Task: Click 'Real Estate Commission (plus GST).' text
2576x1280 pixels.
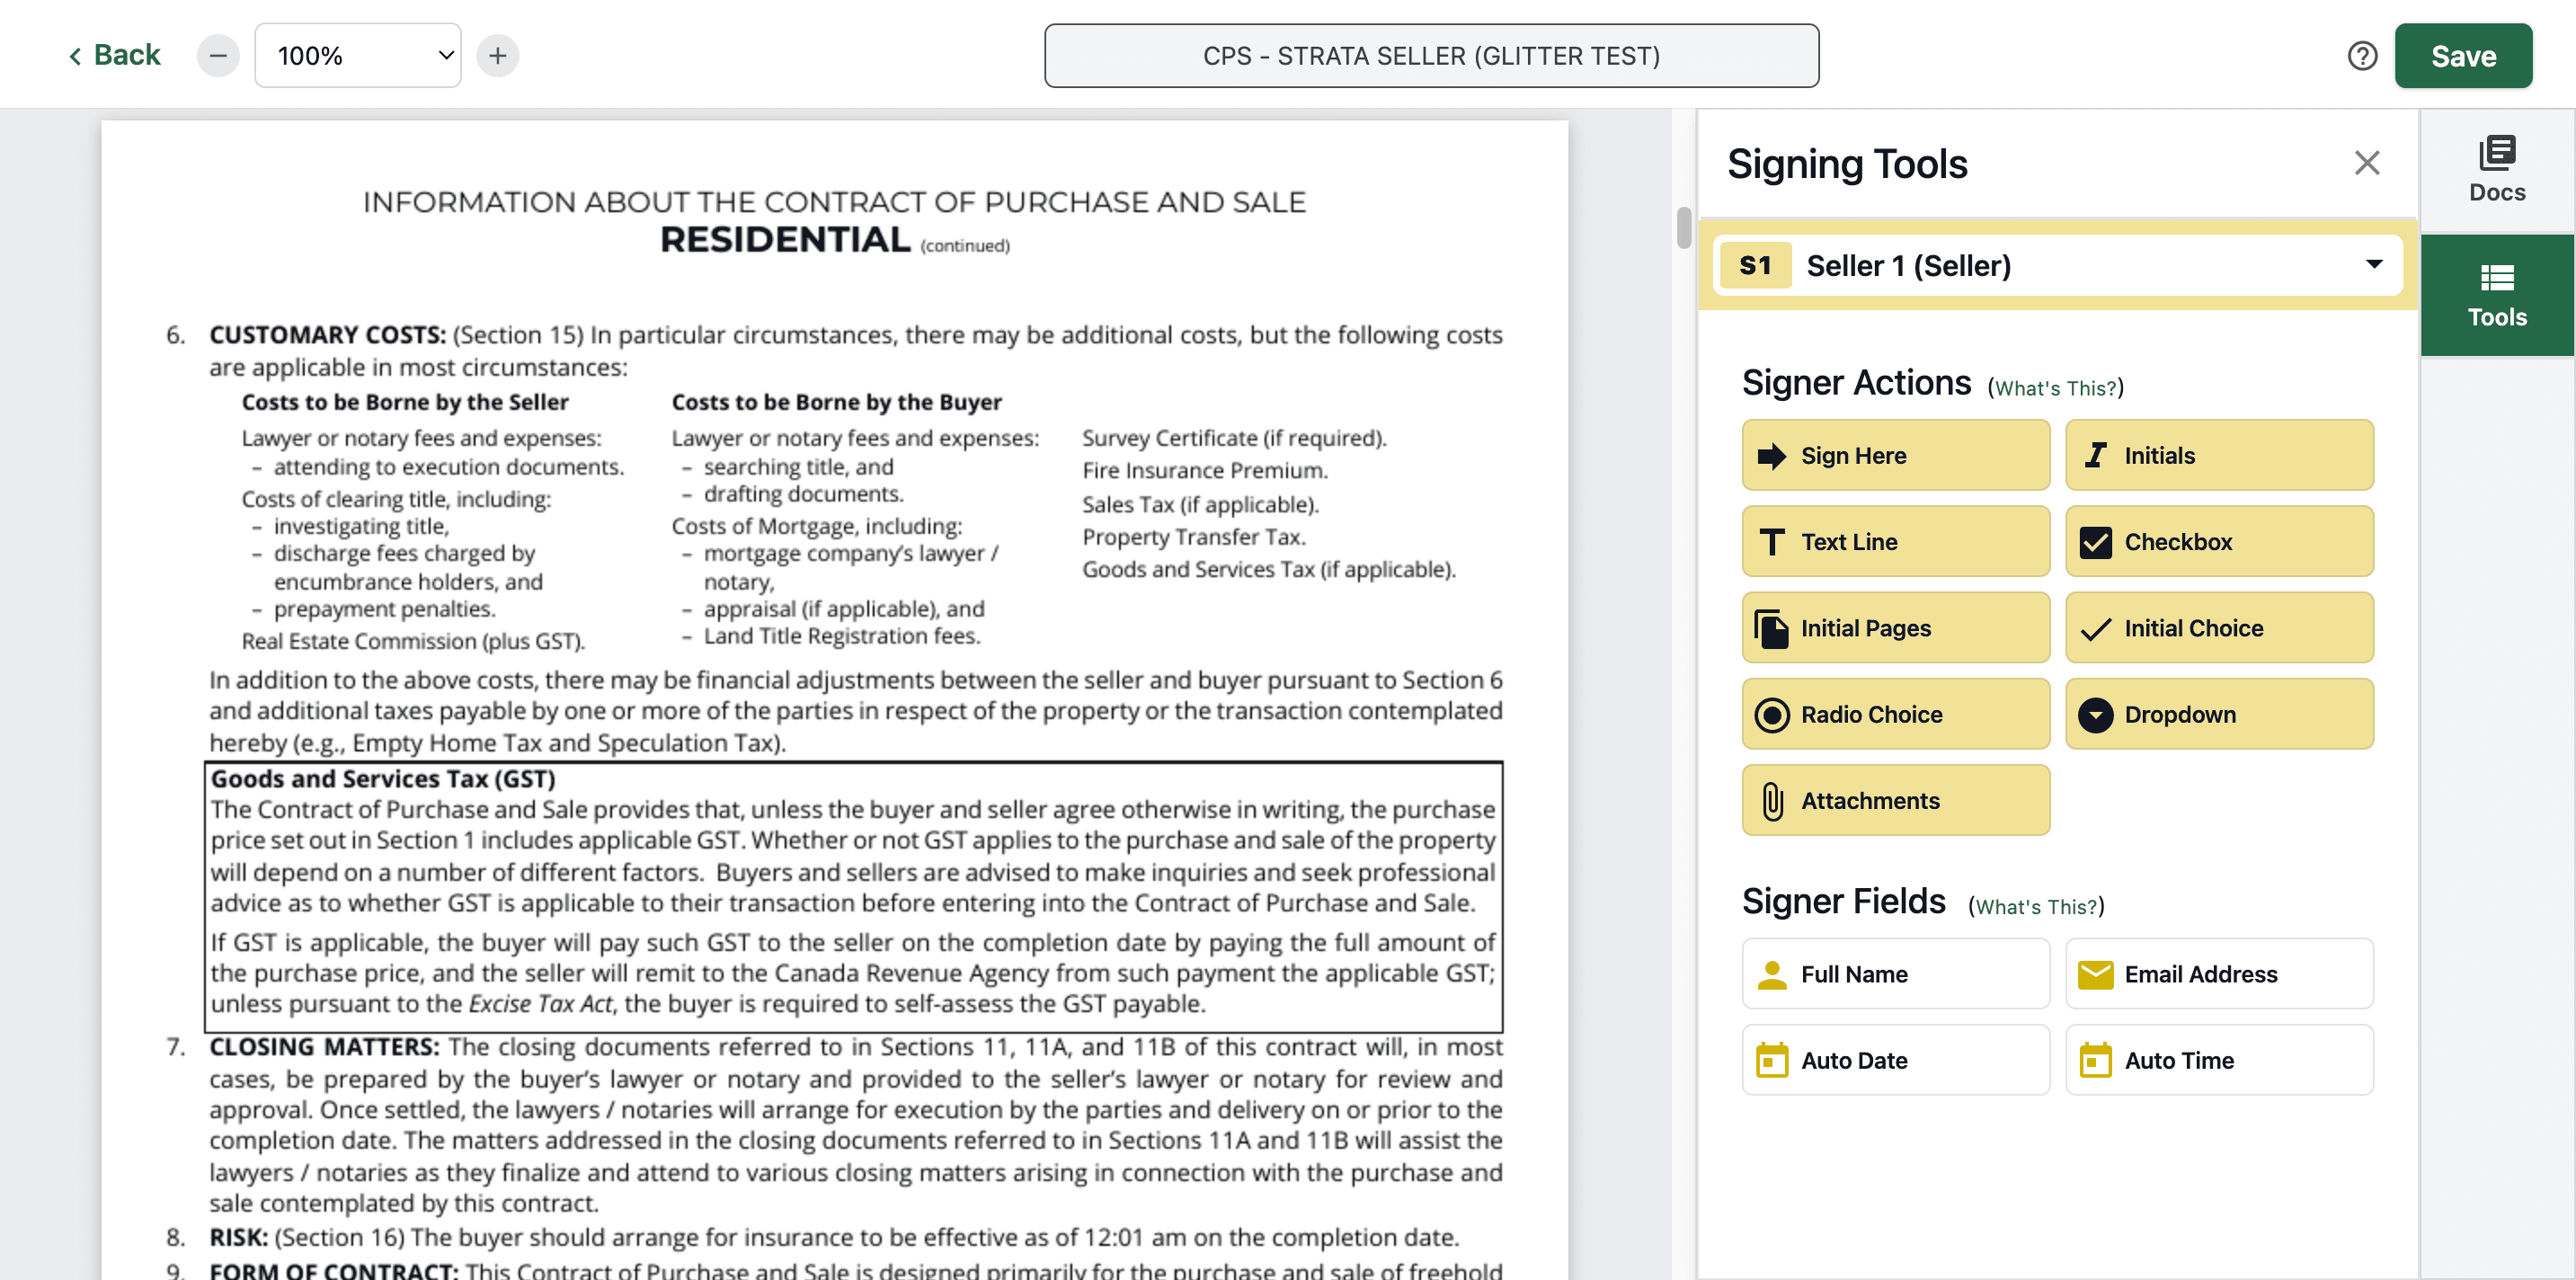Action: pos(413,641)
